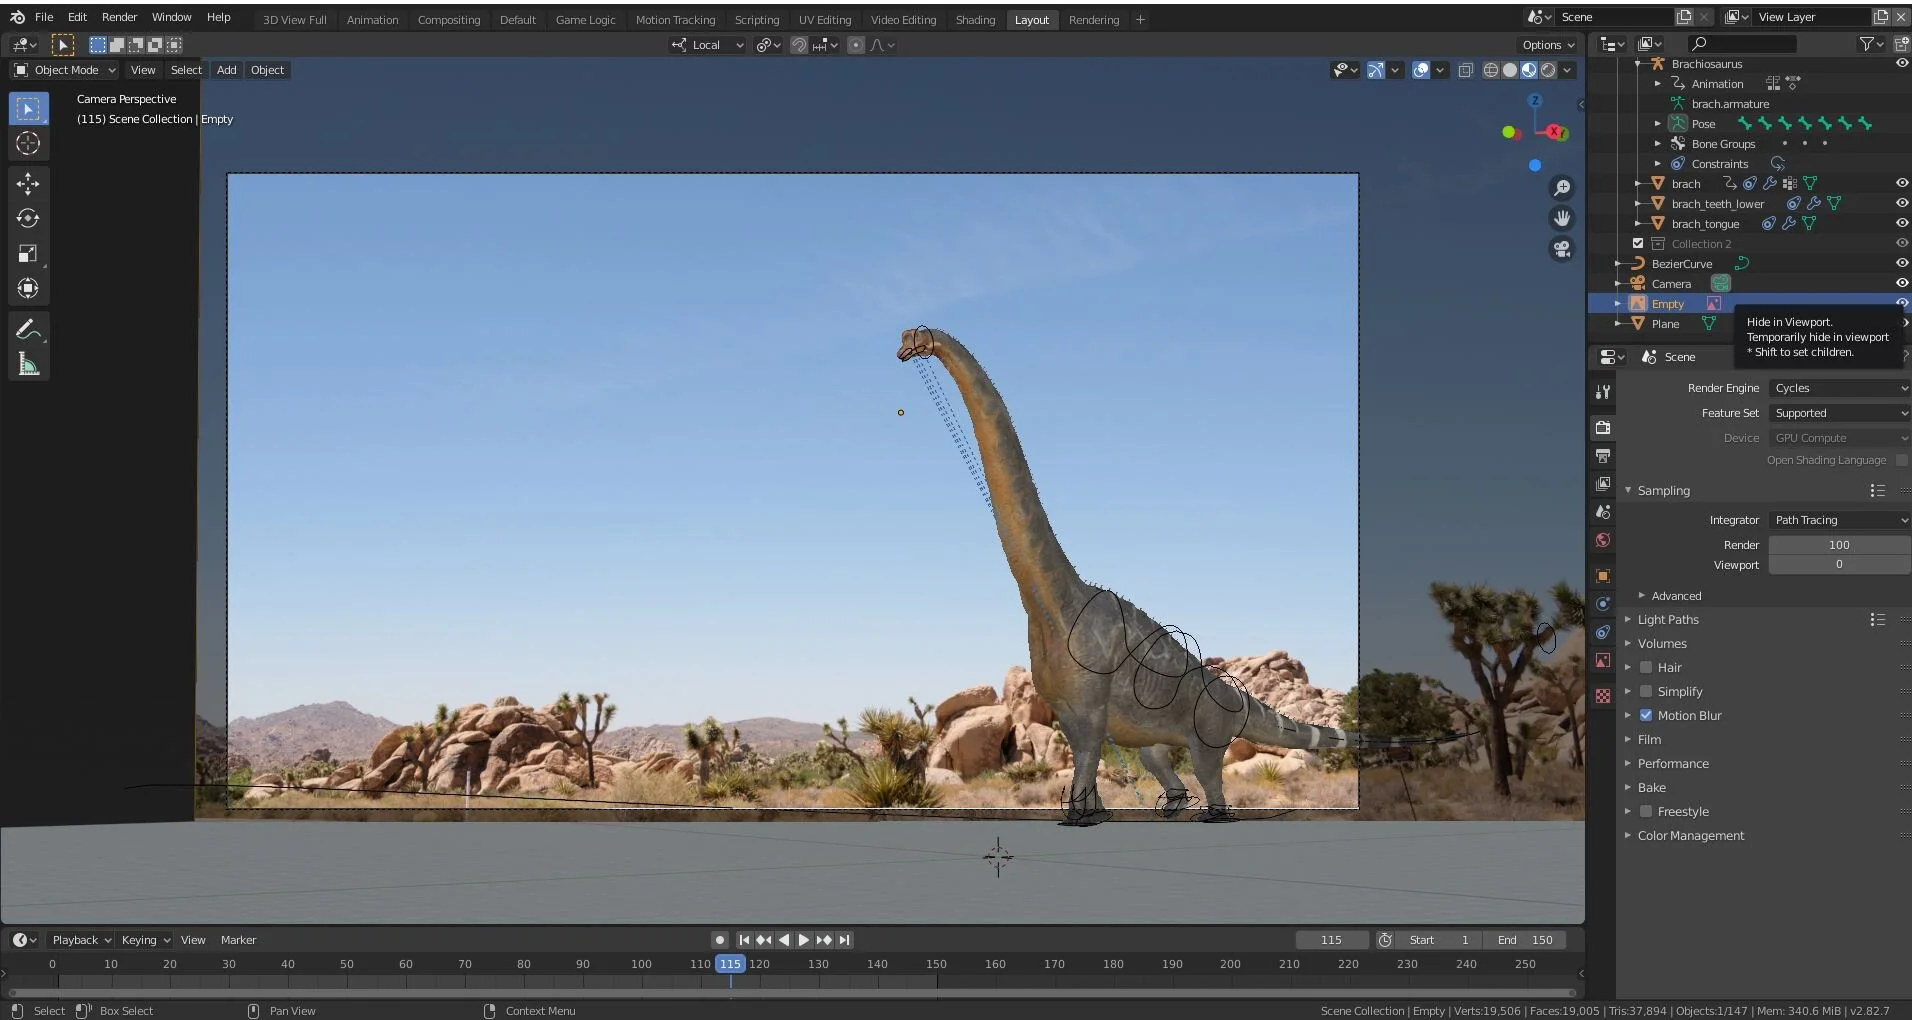Click the play animation button

(x=803, y=940)
